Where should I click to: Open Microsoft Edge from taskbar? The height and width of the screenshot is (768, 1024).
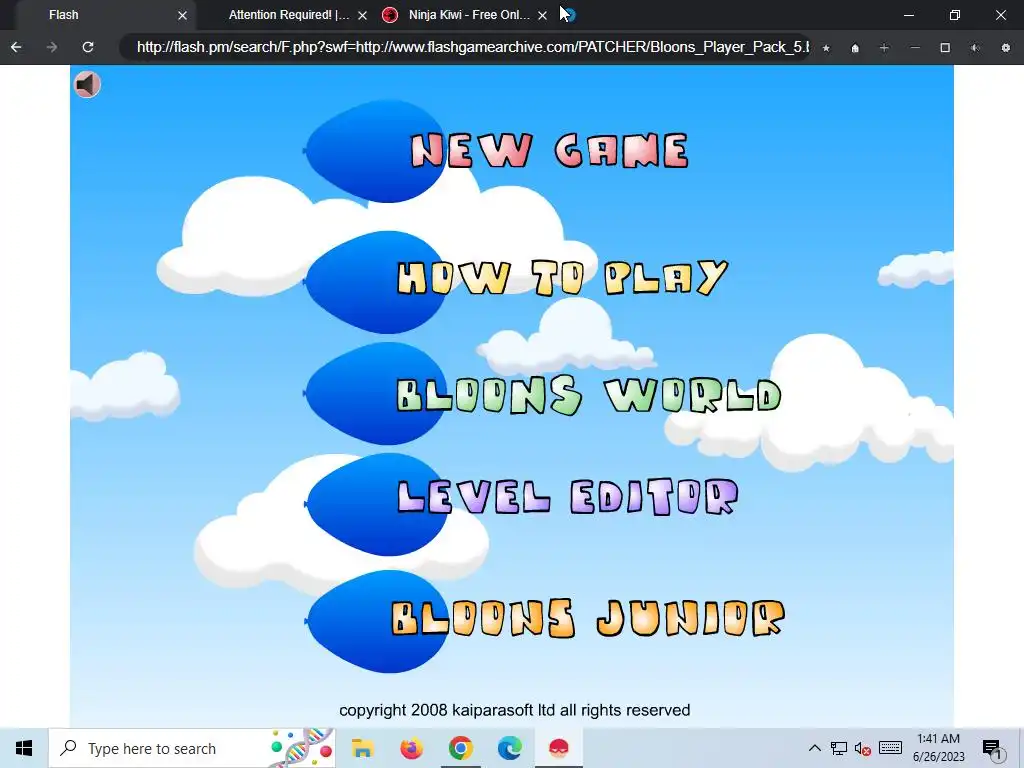click(x=509, y=748)
